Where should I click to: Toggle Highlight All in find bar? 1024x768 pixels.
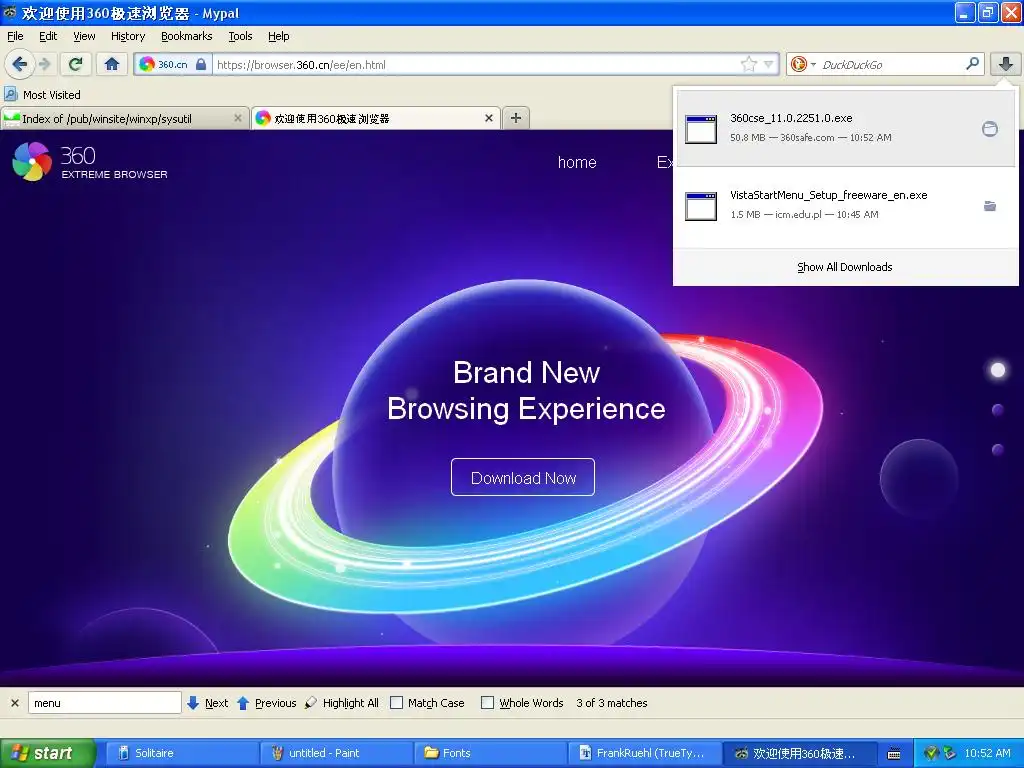coord(342,703)
